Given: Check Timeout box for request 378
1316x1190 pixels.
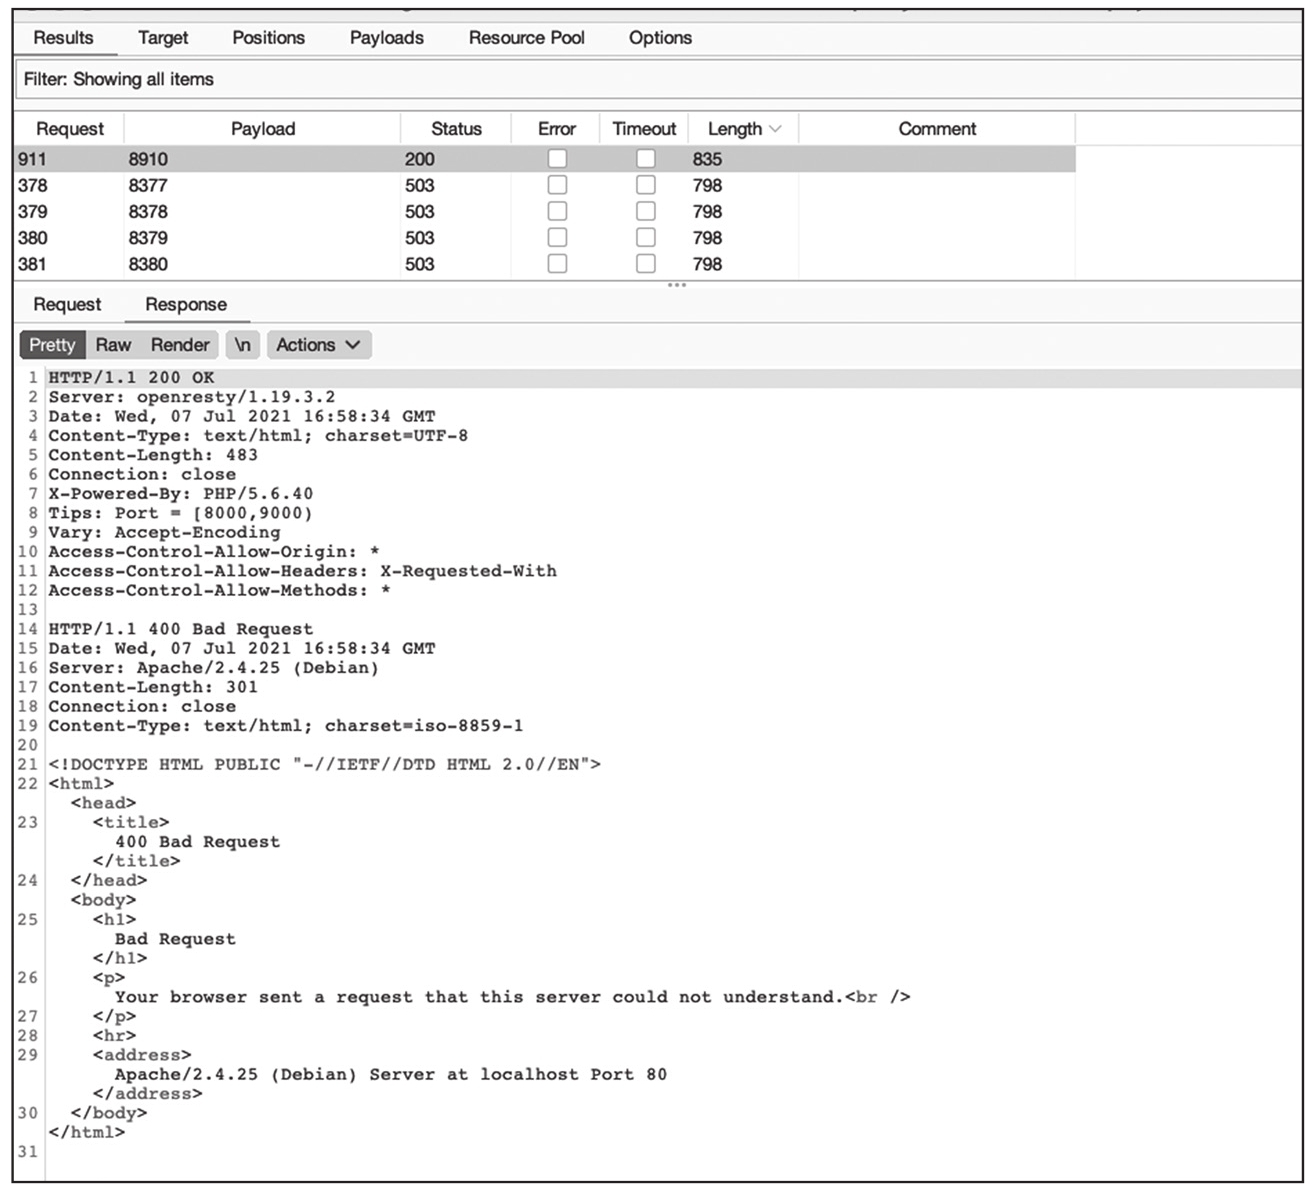Looking at the screenshot, I should click(x=646, y=185).
